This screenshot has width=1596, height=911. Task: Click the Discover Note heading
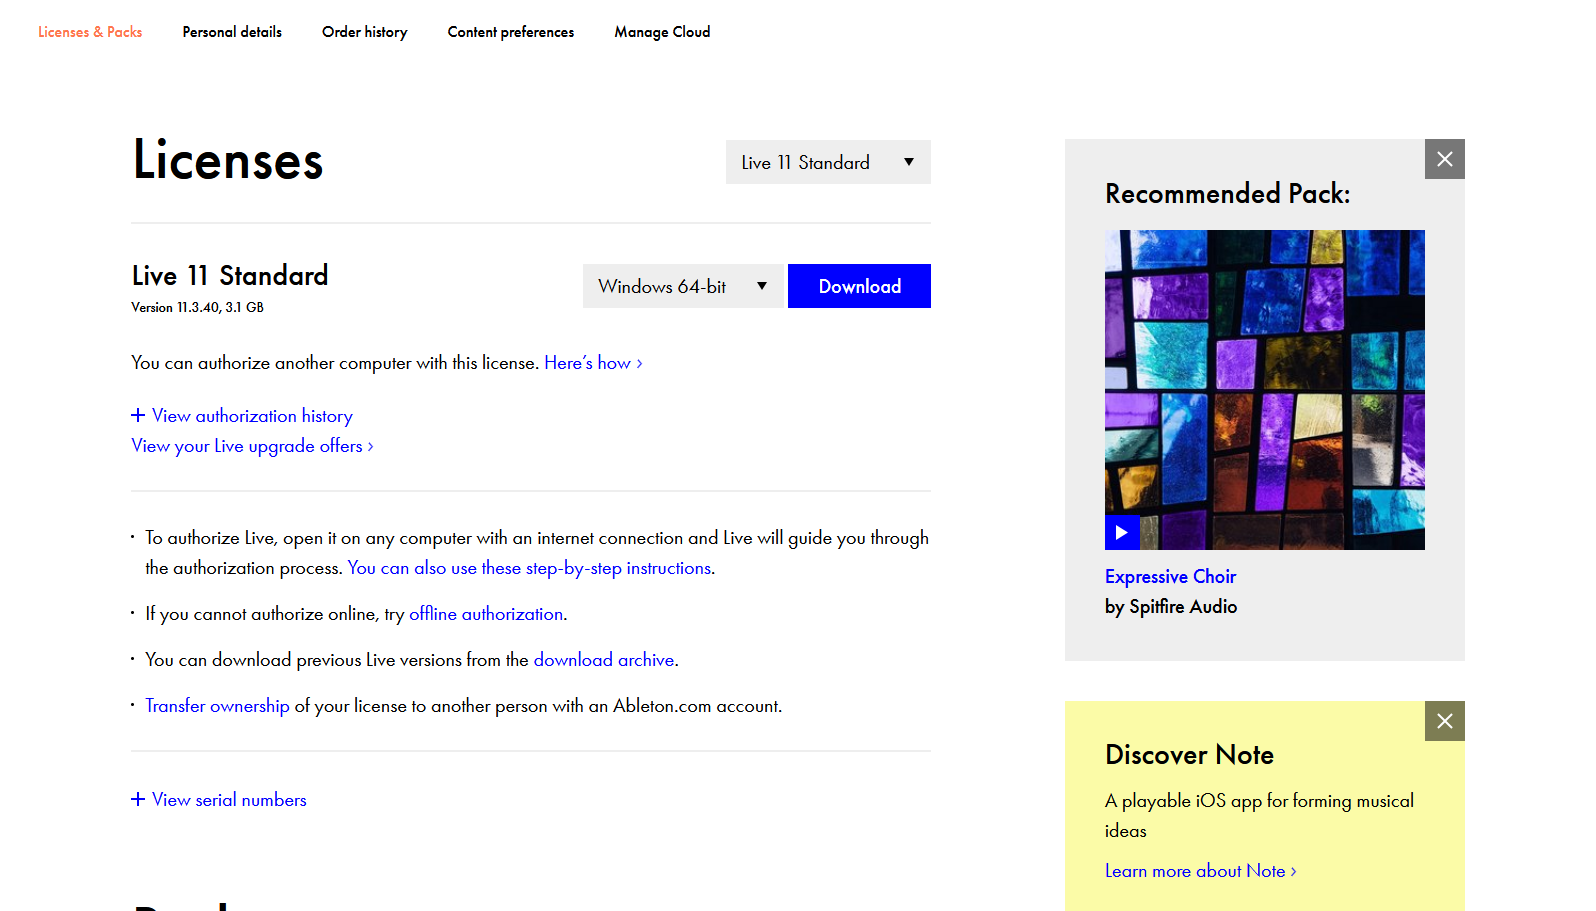pyautogui.click(x=1189, y=755)
